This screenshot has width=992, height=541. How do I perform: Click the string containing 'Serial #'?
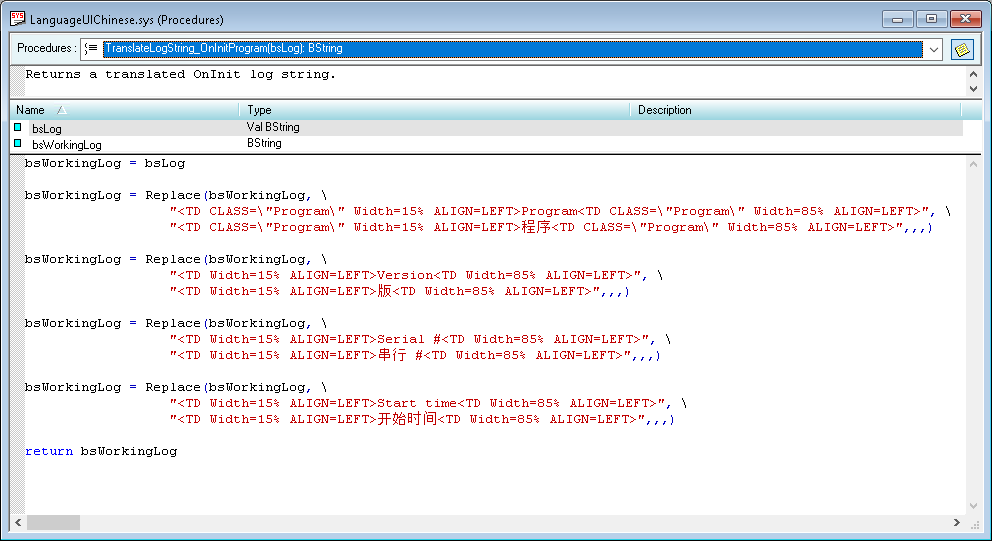pyautogui.click(x=412, y=339)
